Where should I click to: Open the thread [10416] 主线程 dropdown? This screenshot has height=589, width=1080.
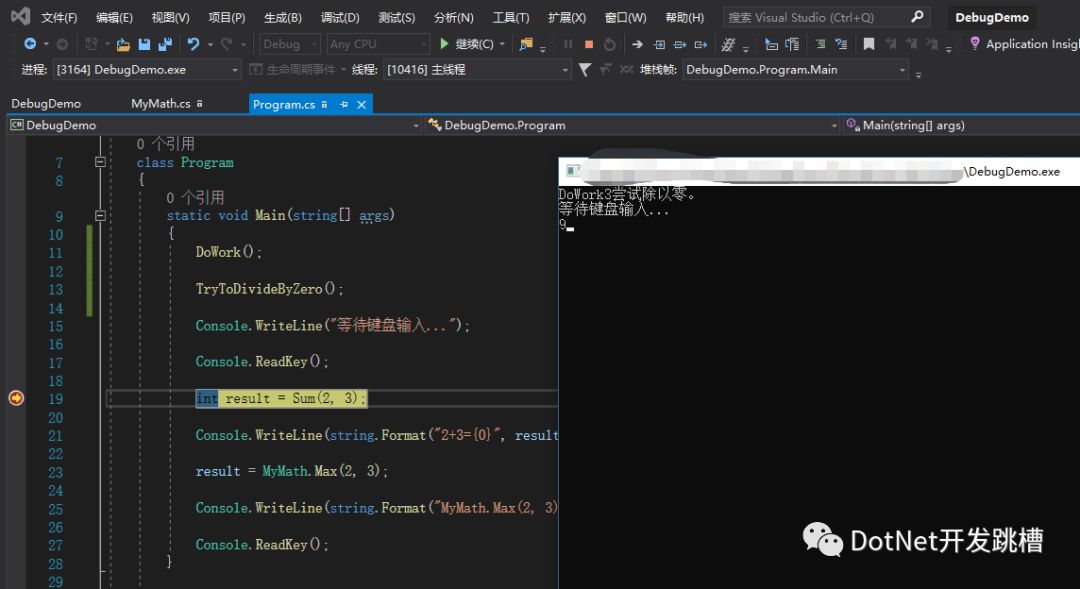click(477, 70)
